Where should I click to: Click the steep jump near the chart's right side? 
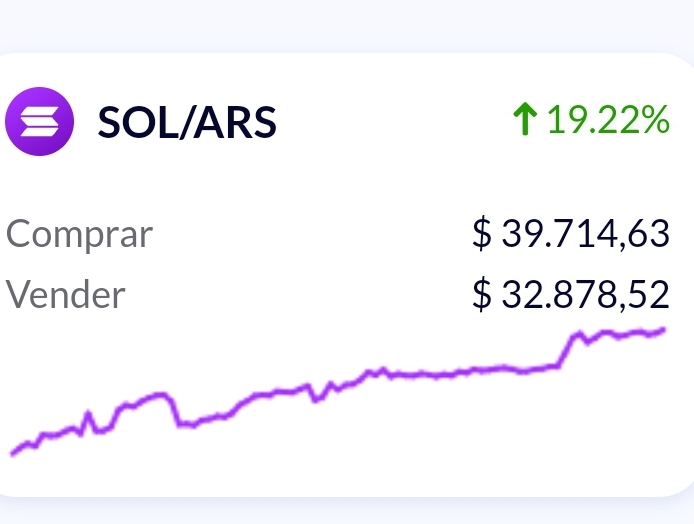coord(566,351)
